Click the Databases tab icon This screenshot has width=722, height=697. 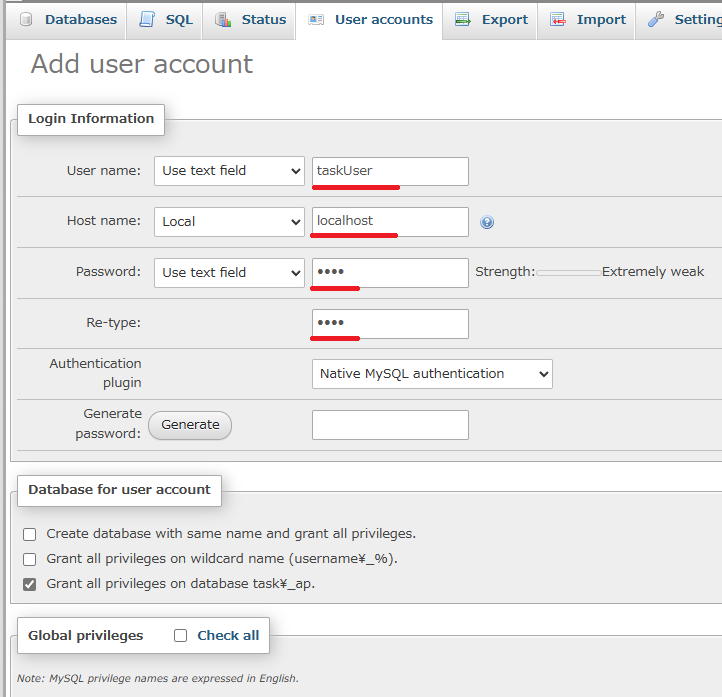coord(26,19)
